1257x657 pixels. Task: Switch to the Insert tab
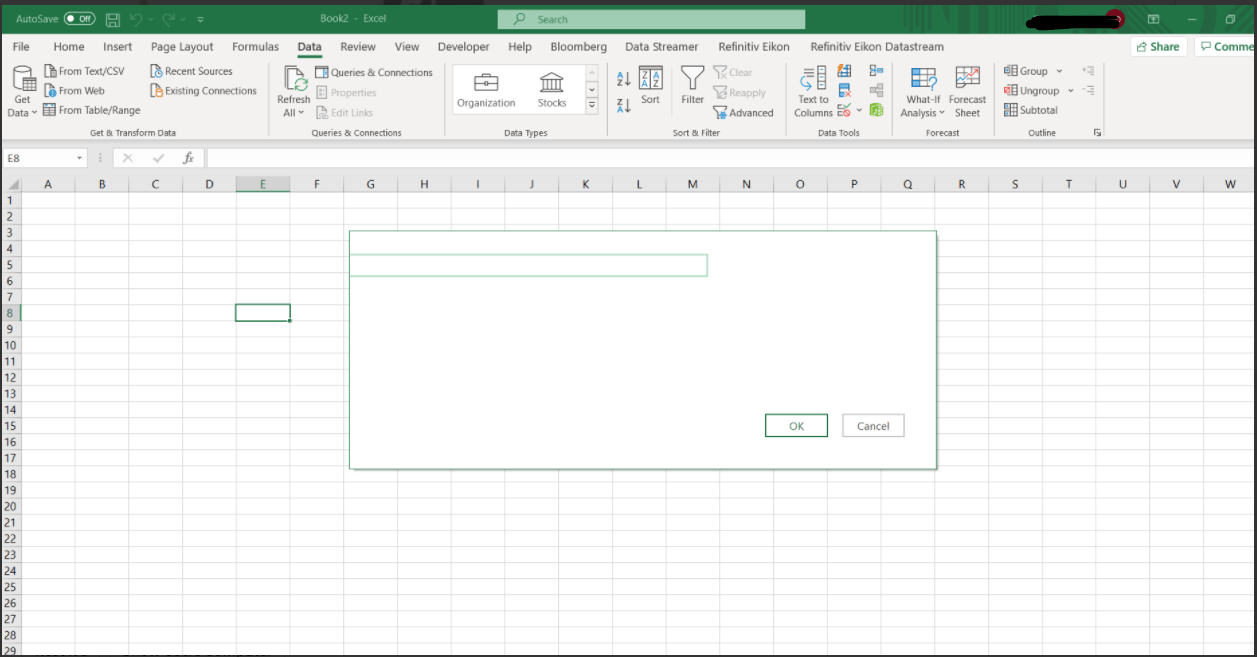coord(118,47)
